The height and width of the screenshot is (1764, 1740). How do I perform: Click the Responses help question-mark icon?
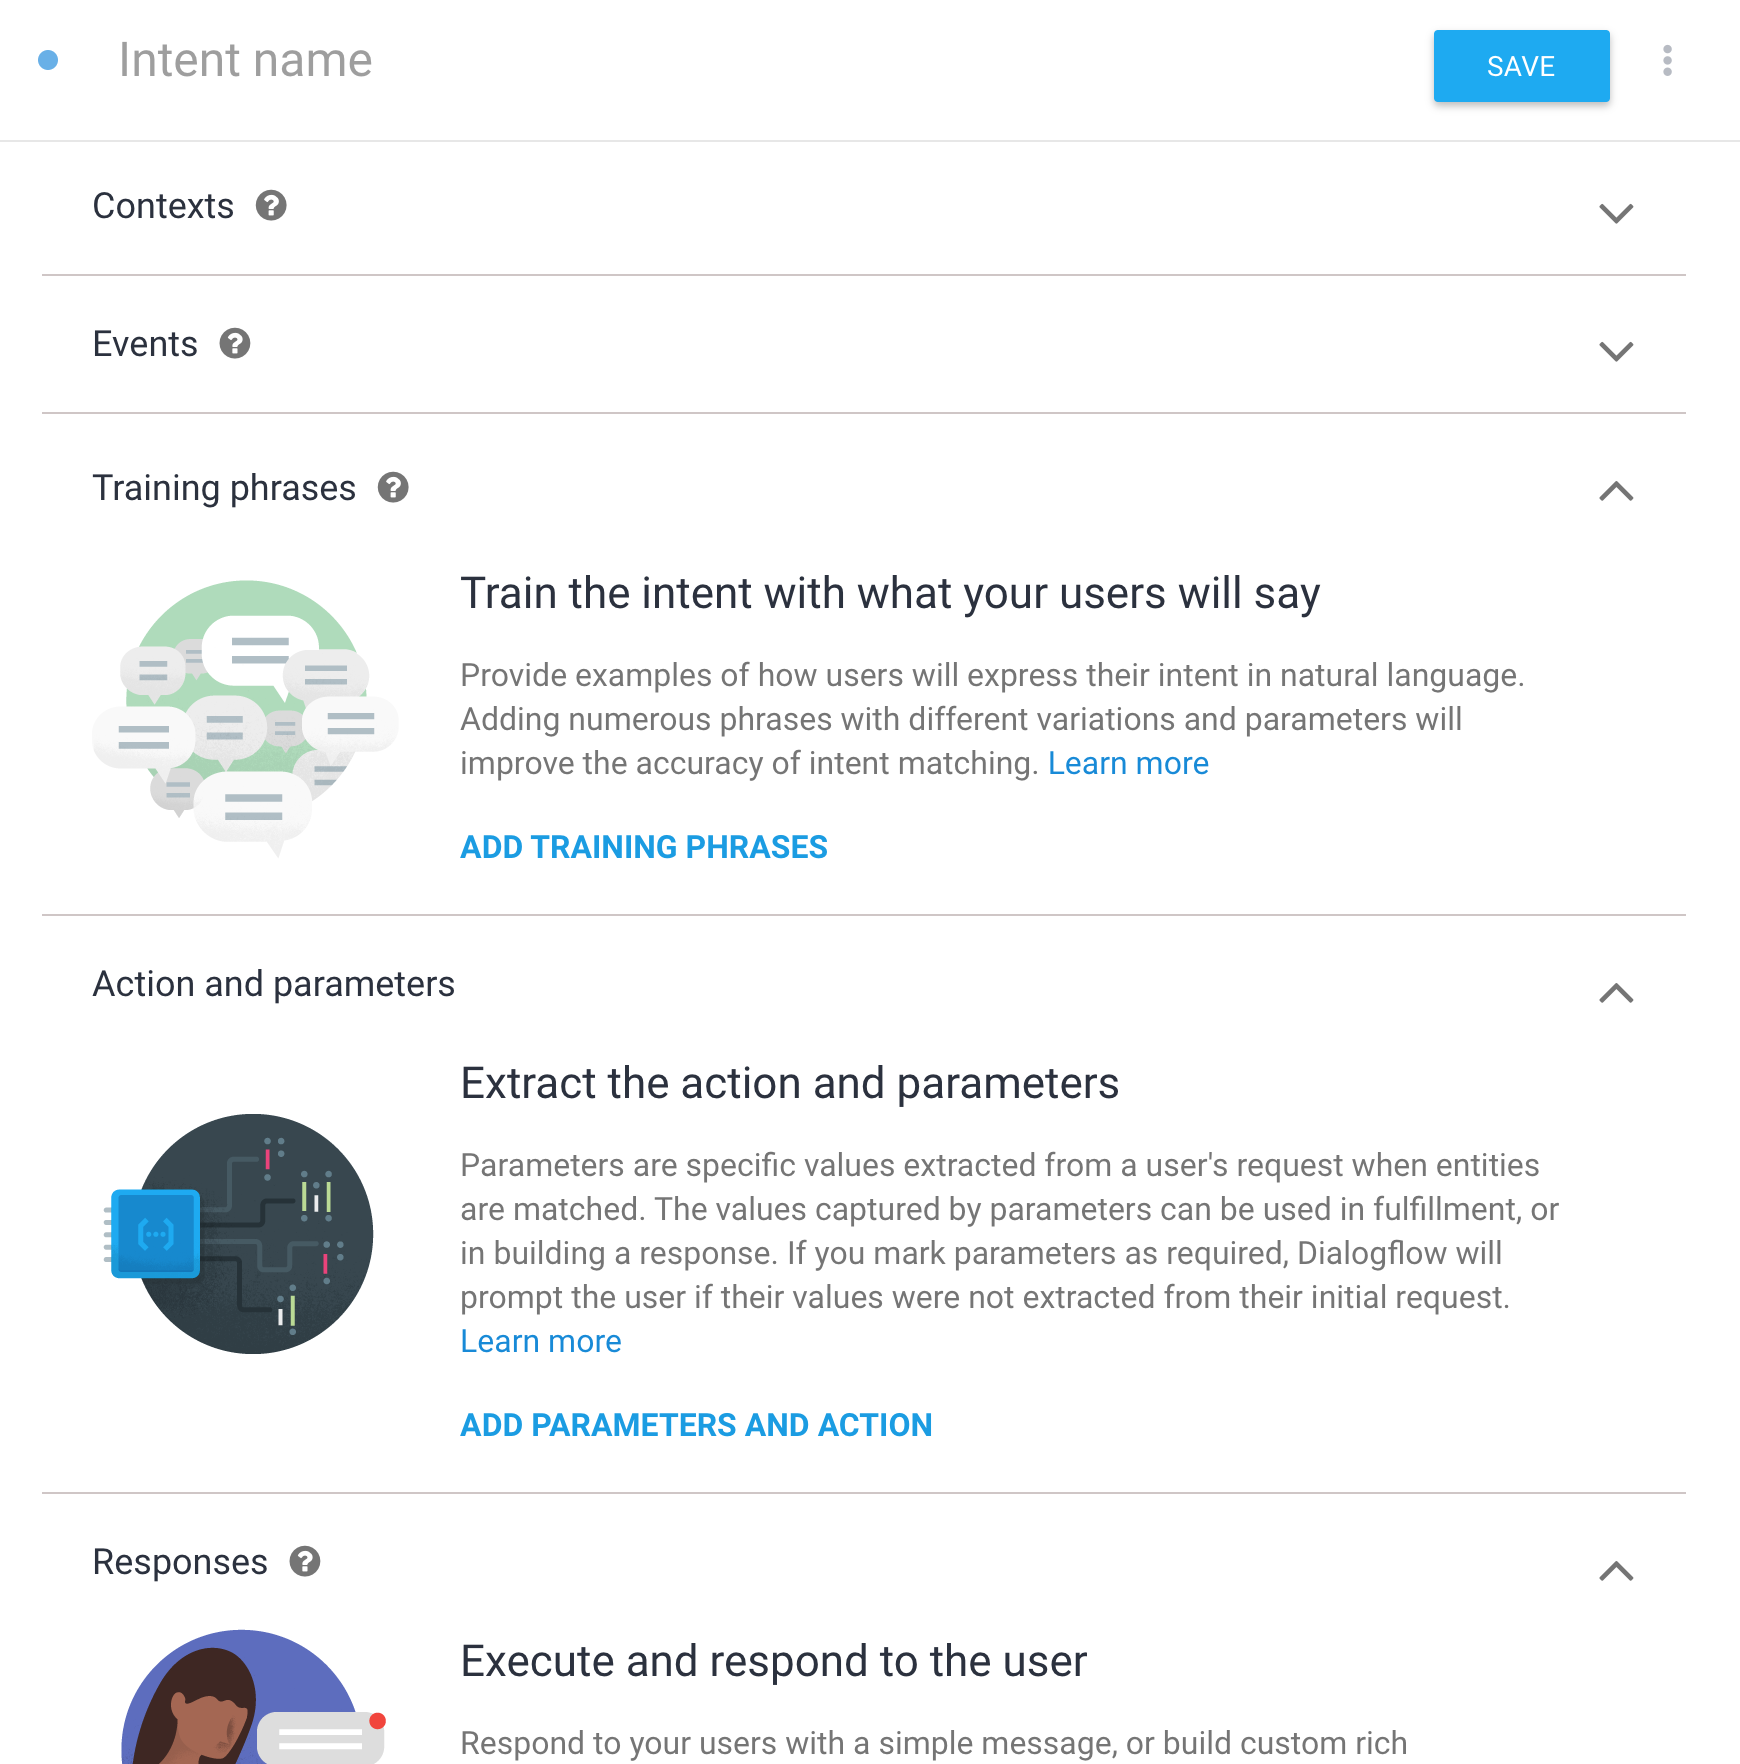pos(305,1562)
